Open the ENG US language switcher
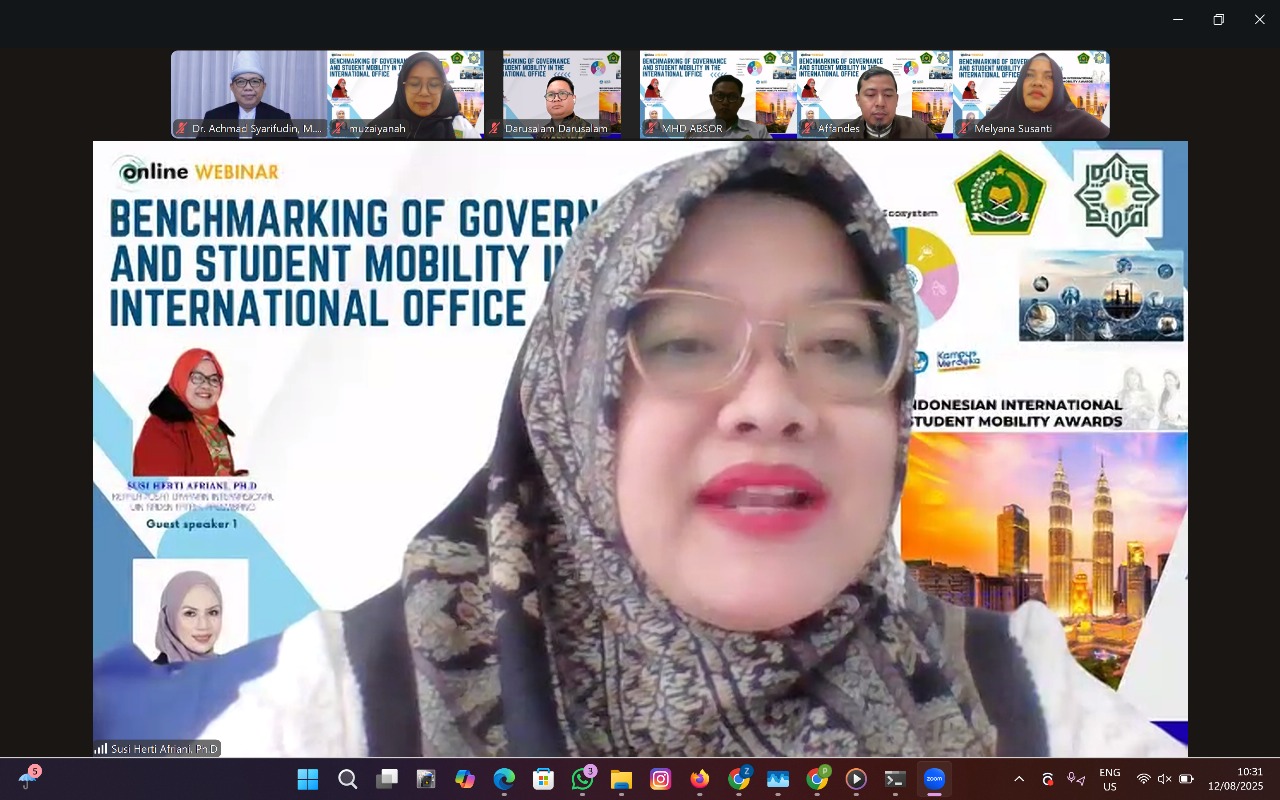Screen dimensions: 1280x800 1109,779
